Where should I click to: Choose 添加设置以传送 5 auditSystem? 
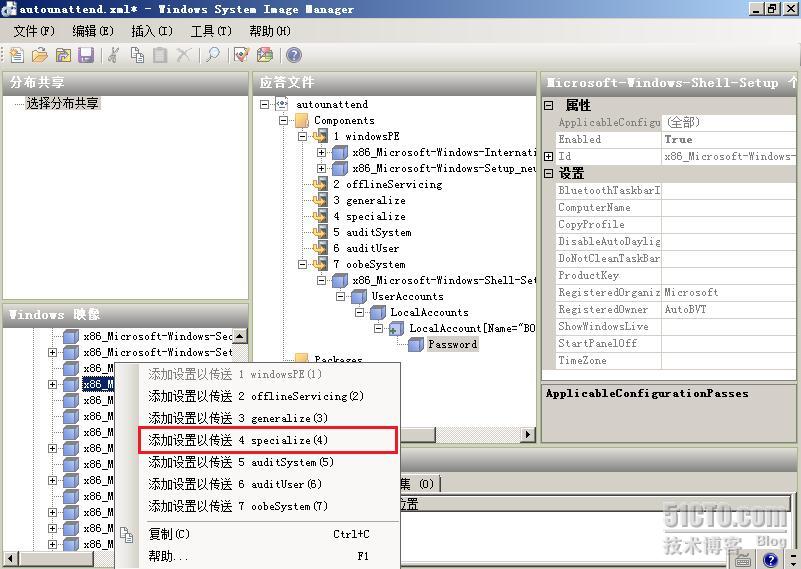(x=257, y=462)
